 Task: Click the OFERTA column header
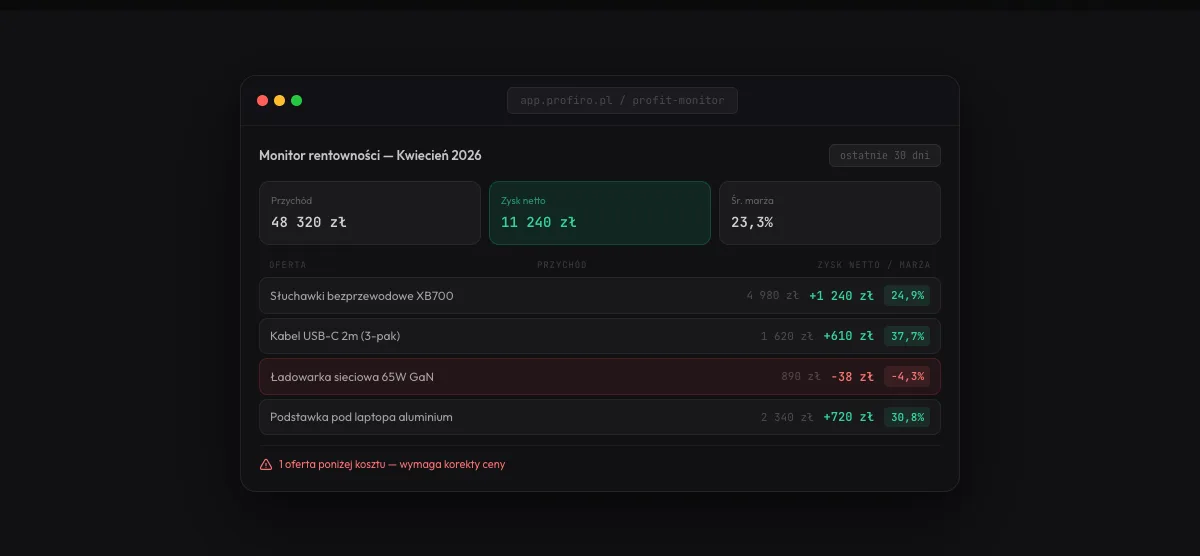point(288,265)
